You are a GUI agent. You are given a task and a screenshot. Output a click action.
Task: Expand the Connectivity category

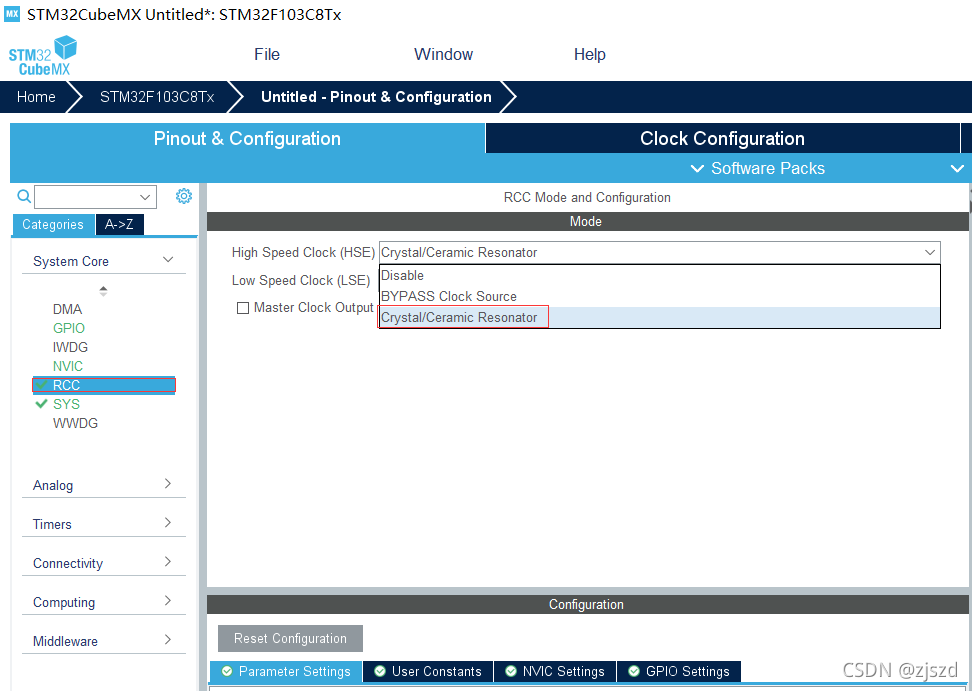tap(167, 561)
